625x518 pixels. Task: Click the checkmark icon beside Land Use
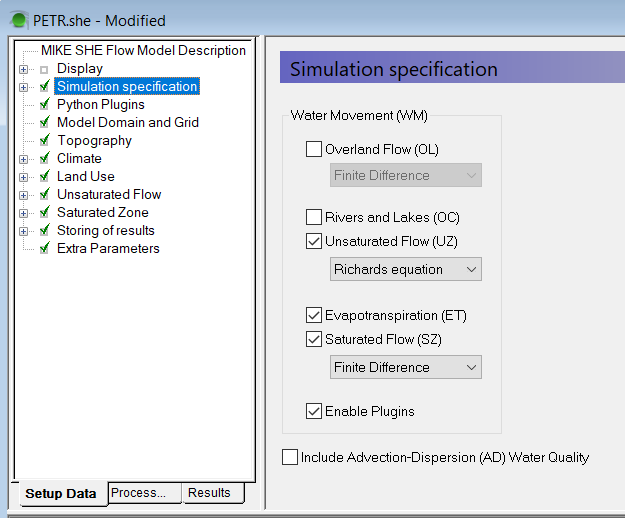(x=44, y=176)
